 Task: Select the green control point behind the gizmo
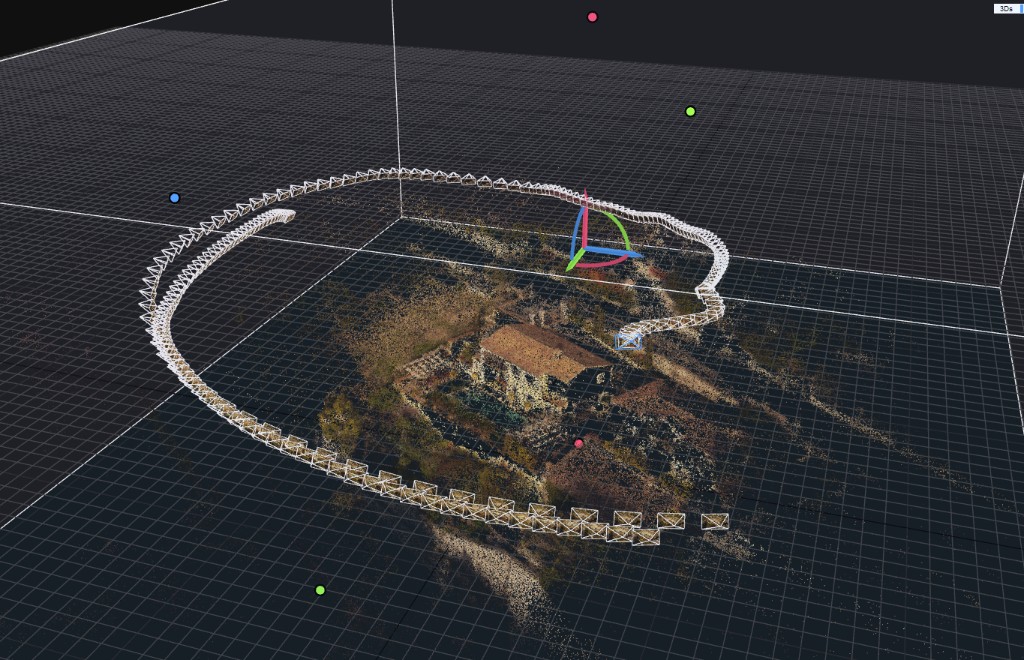coord(690,112)
